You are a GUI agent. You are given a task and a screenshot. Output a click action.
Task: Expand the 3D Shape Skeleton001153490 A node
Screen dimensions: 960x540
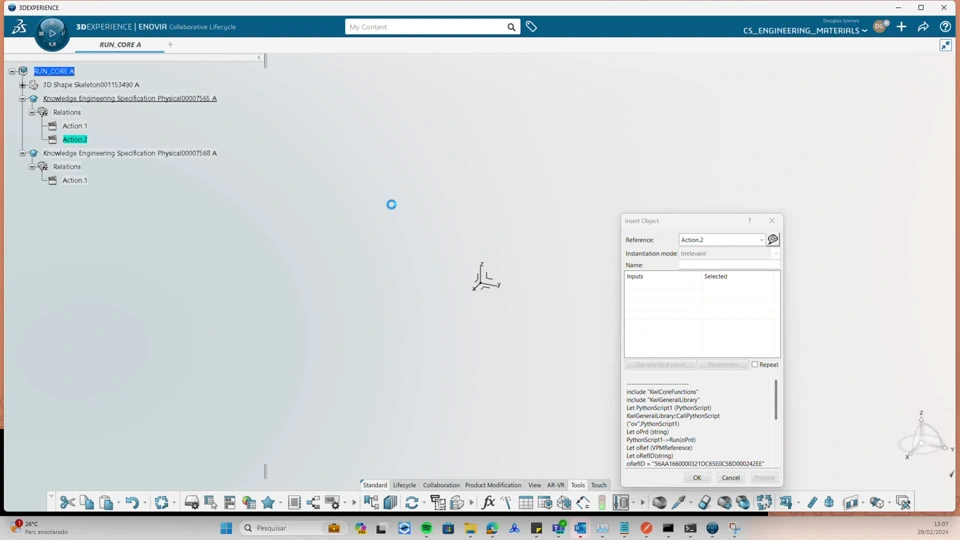click(x=23, y=84)
